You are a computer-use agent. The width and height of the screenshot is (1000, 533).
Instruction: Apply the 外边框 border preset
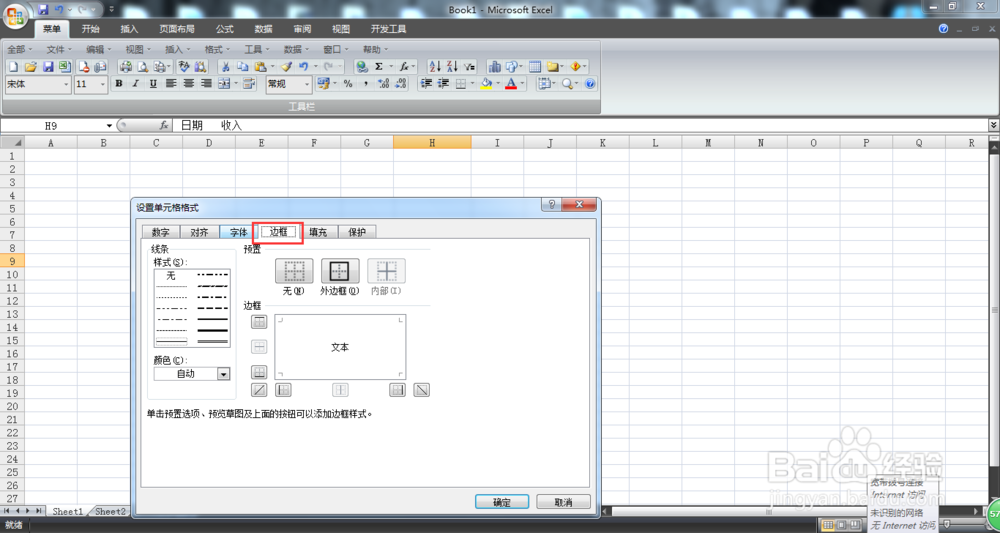(x=340, y=271)
